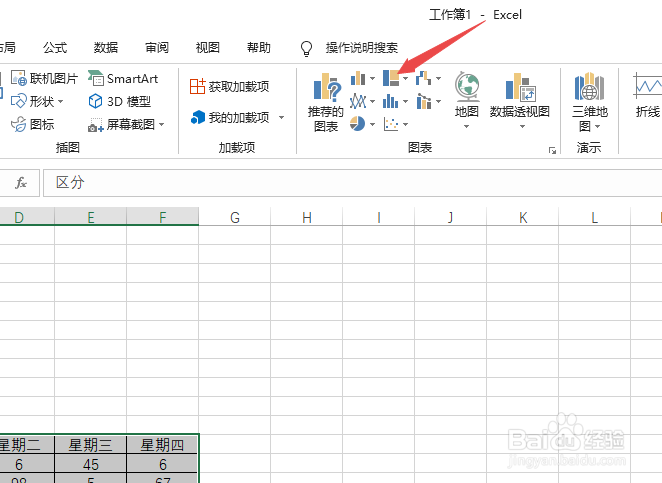This screenshot has width=662, height=483.
Task: Switch to the Help (帮助) tab
Action: click(x=259, y=48)
